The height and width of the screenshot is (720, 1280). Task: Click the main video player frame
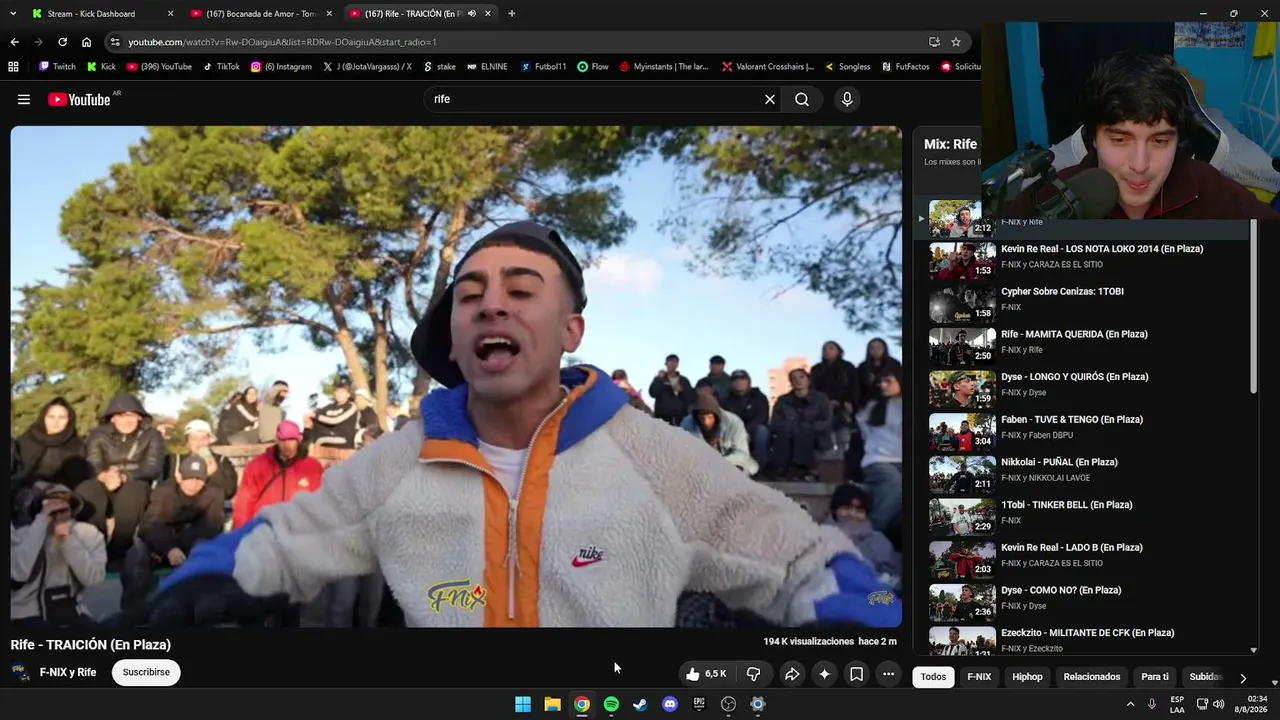click(x=456, y=376)
